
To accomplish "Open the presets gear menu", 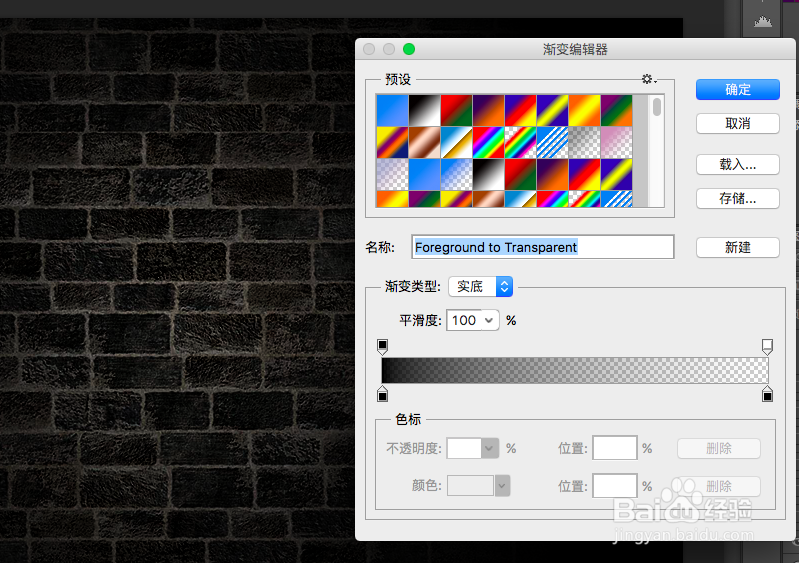I will 648,79.
